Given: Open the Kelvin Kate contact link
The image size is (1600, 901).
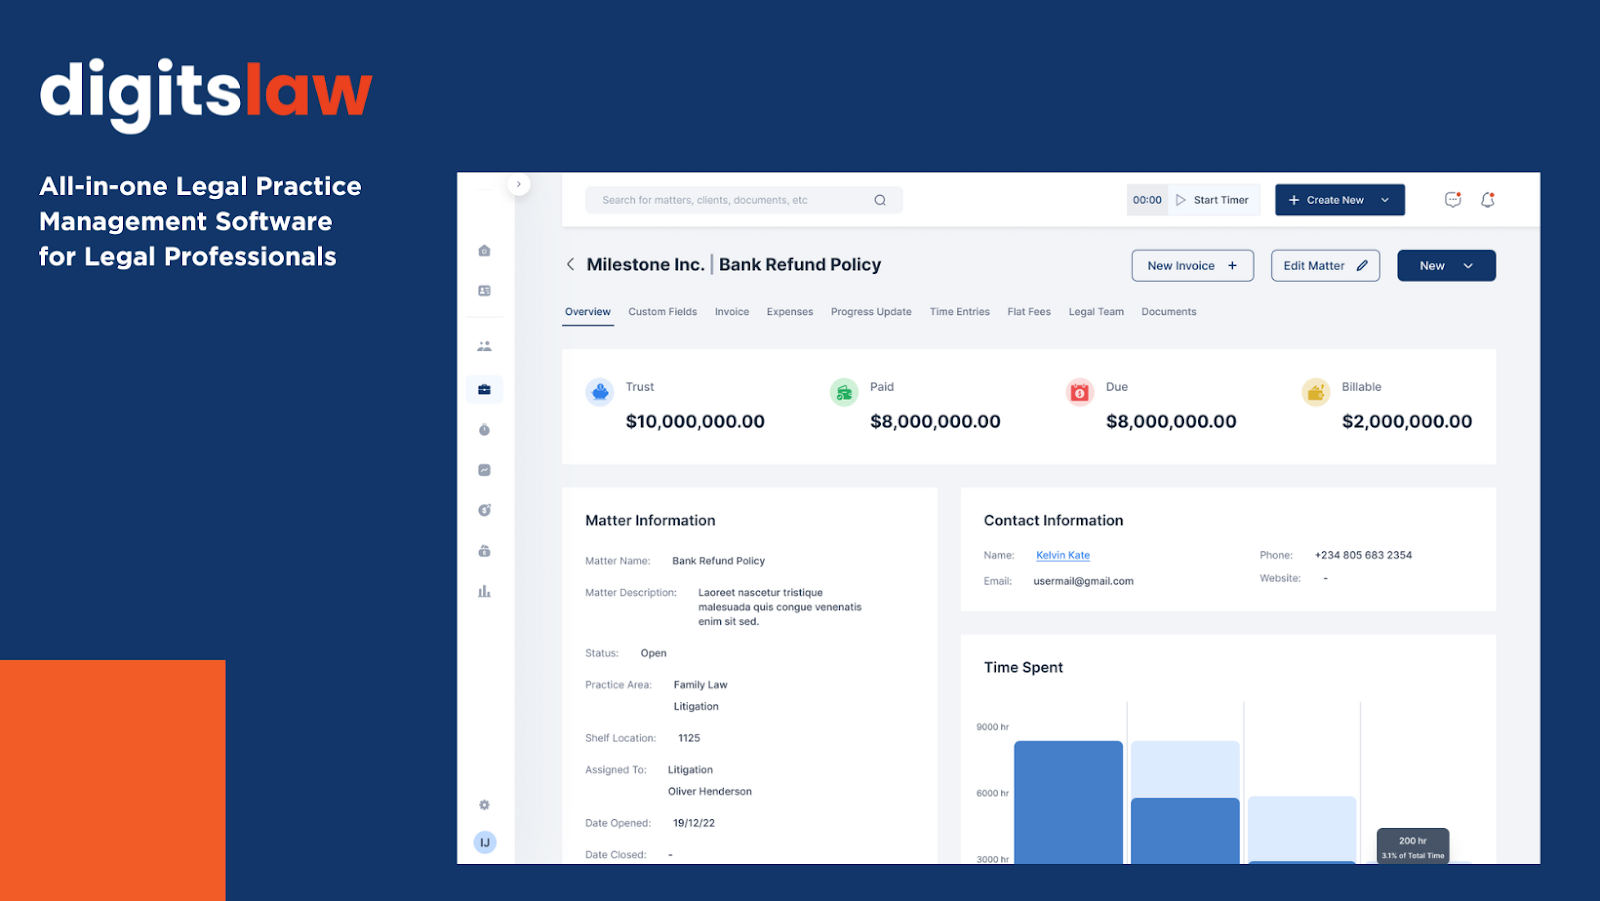Looking at the screenshot, I should click(x=1063, y=555).
